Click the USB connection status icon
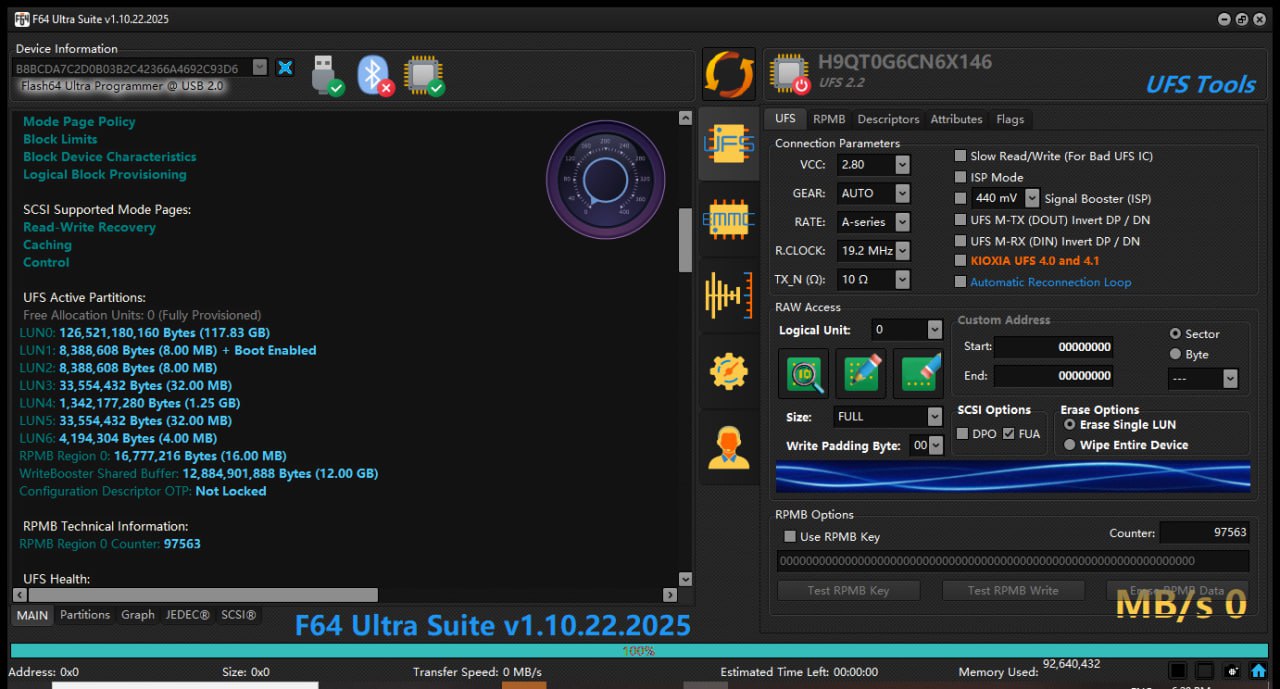Screen dimensions: 1280x689 [326, 75]
